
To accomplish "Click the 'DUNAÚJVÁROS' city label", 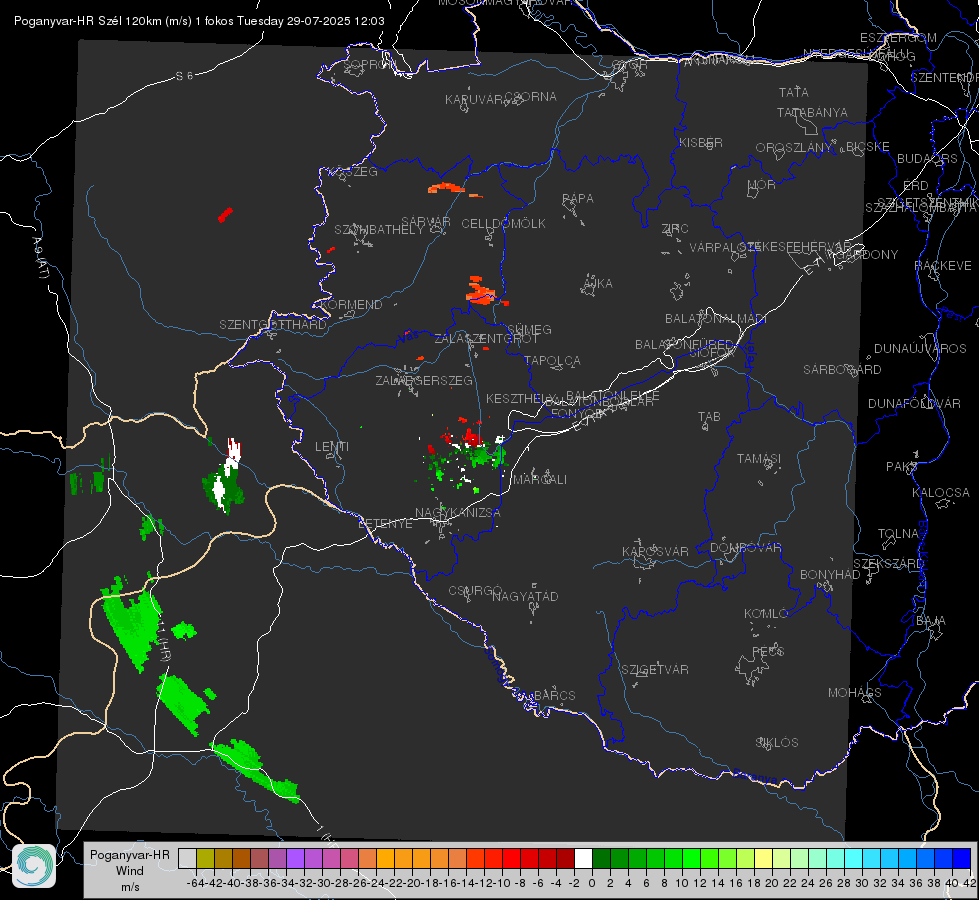I will 920,349.
